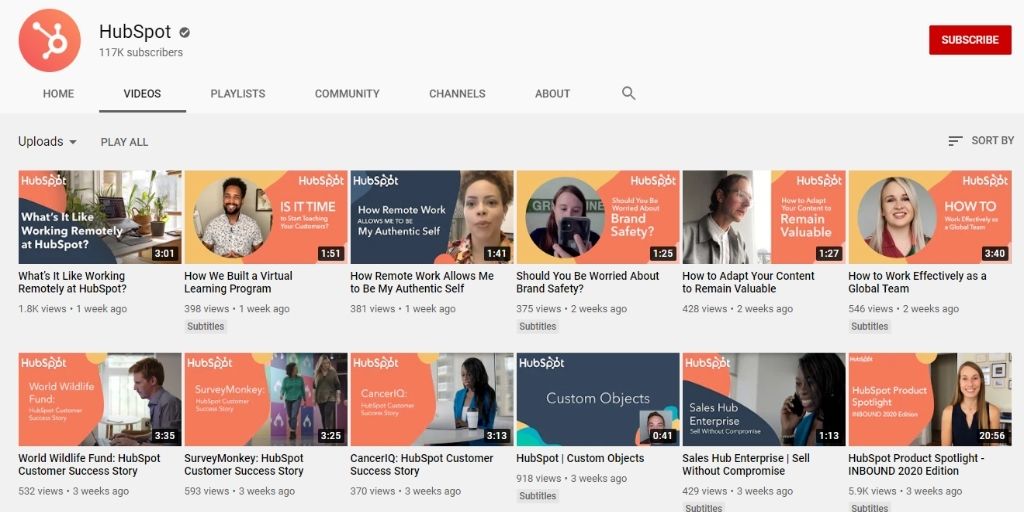
Task: Click title 'How to Work Effectively as a Global Team'
Action: [x=918, y=282]
